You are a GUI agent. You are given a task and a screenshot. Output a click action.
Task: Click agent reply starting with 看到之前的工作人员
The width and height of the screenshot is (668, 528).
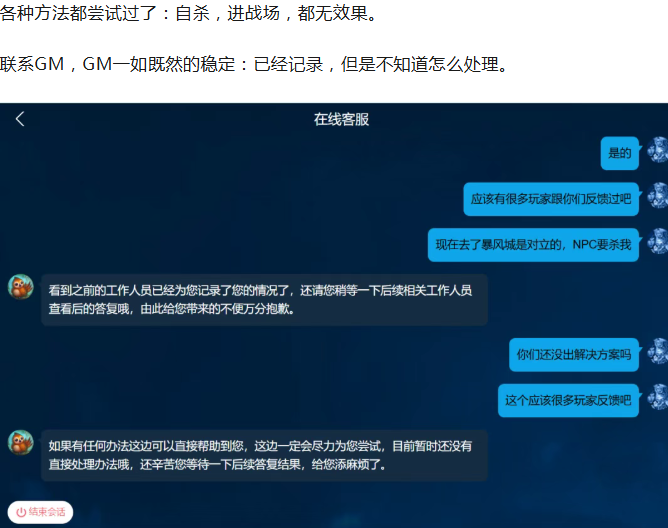(262, 299)
